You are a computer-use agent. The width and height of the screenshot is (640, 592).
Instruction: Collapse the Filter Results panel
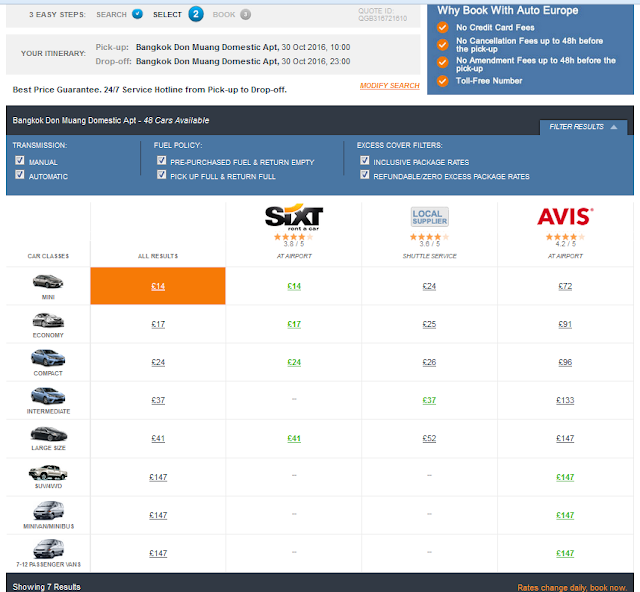[583, 127]
